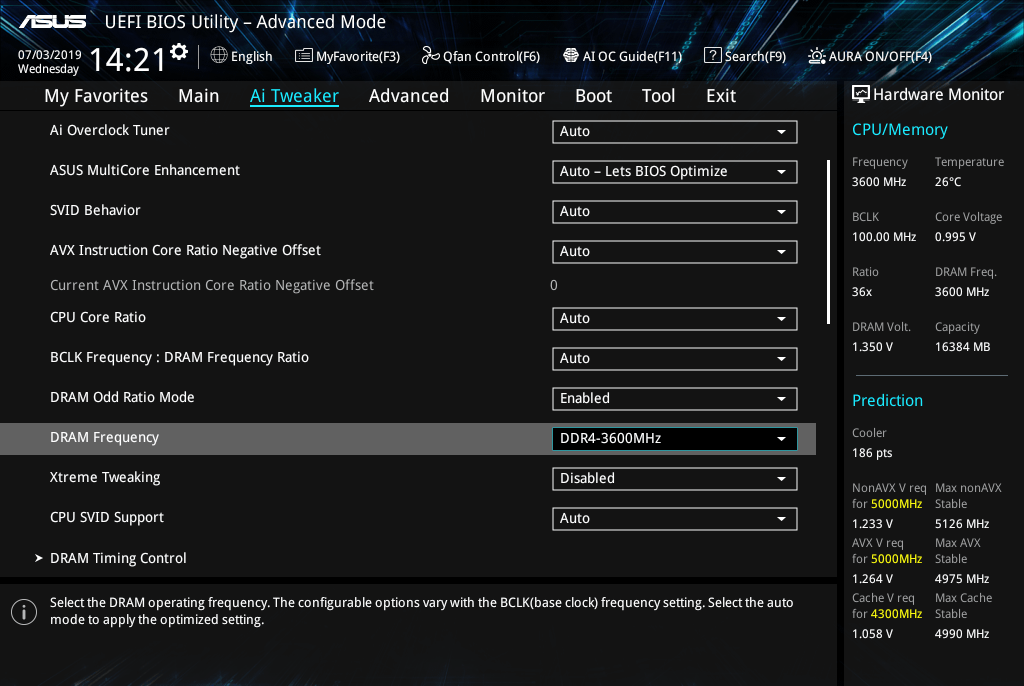Viewport: 1024px width, 686px height.
Task: Open BCLK Frequency DRAM Frequency Ratio dropdown
Action: click(675, 359)
